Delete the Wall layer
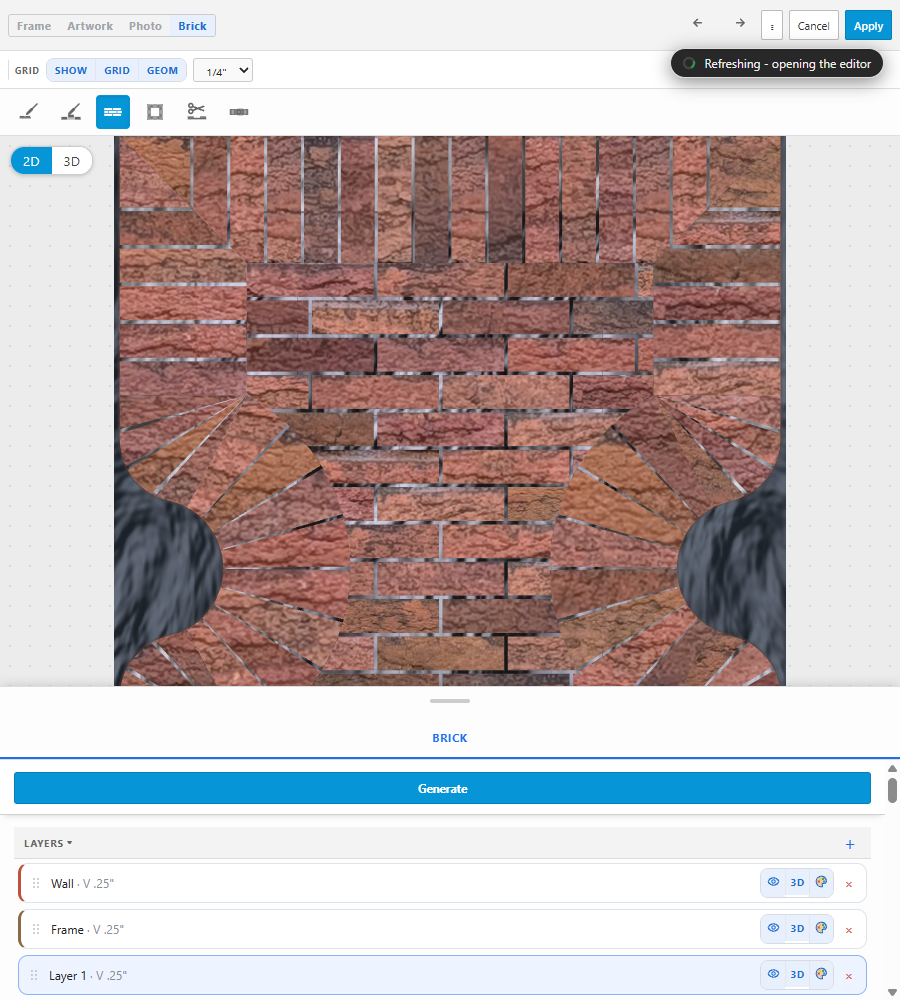 point(849,884)
